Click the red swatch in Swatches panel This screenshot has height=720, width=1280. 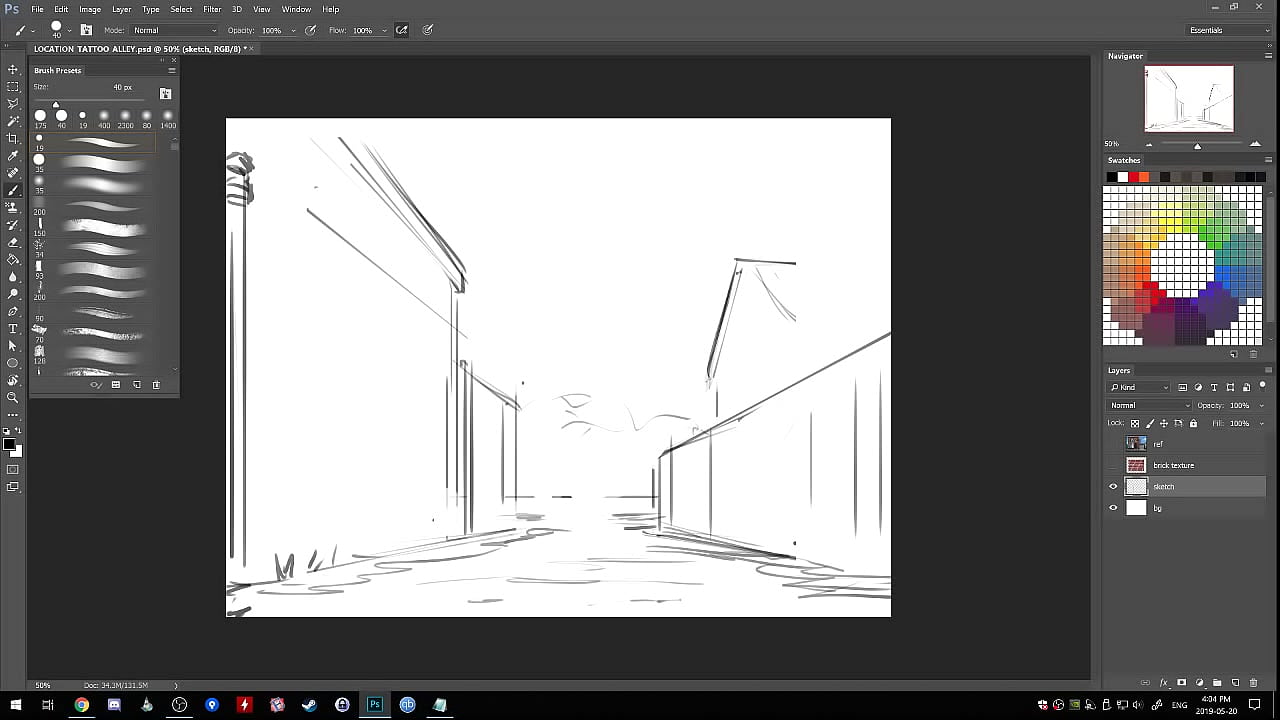click(1133, 177)
